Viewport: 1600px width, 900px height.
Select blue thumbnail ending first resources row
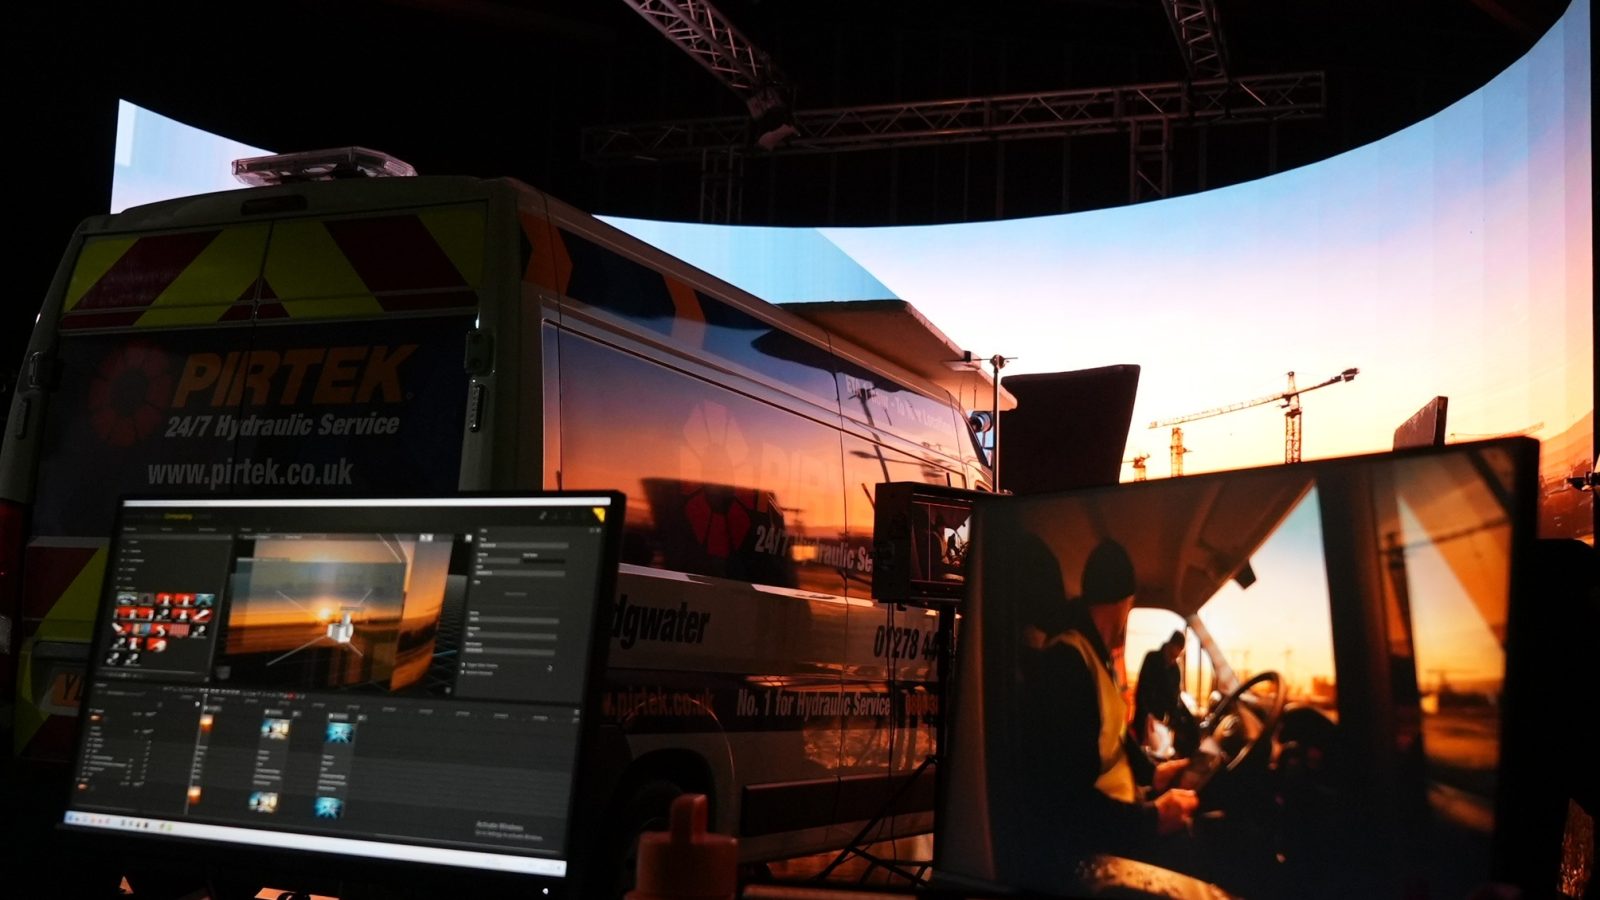click(204, 601)
